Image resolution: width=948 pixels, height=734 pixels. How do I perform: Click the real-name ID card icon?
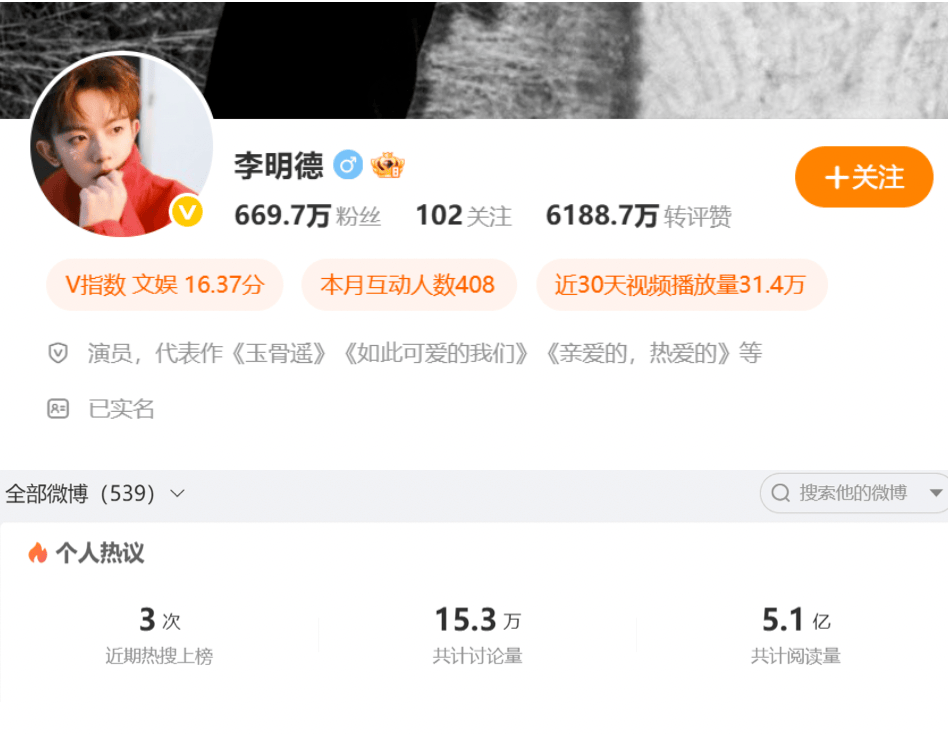pyautogui.click(x=58, y=409)
